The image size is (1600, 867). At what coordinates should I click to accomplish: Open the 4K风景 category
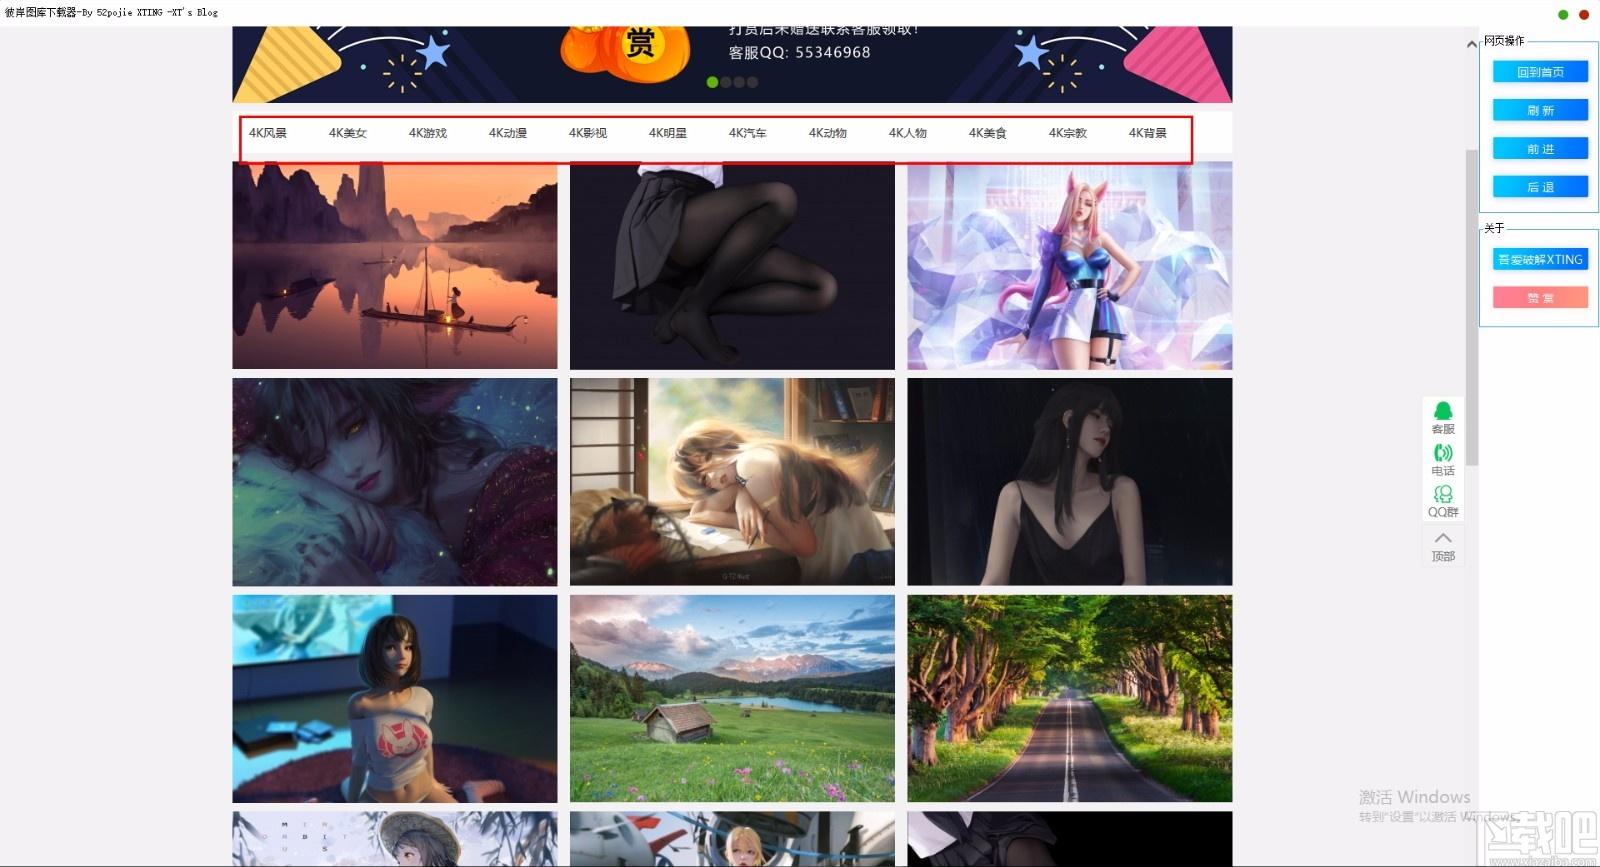(268, 133)
